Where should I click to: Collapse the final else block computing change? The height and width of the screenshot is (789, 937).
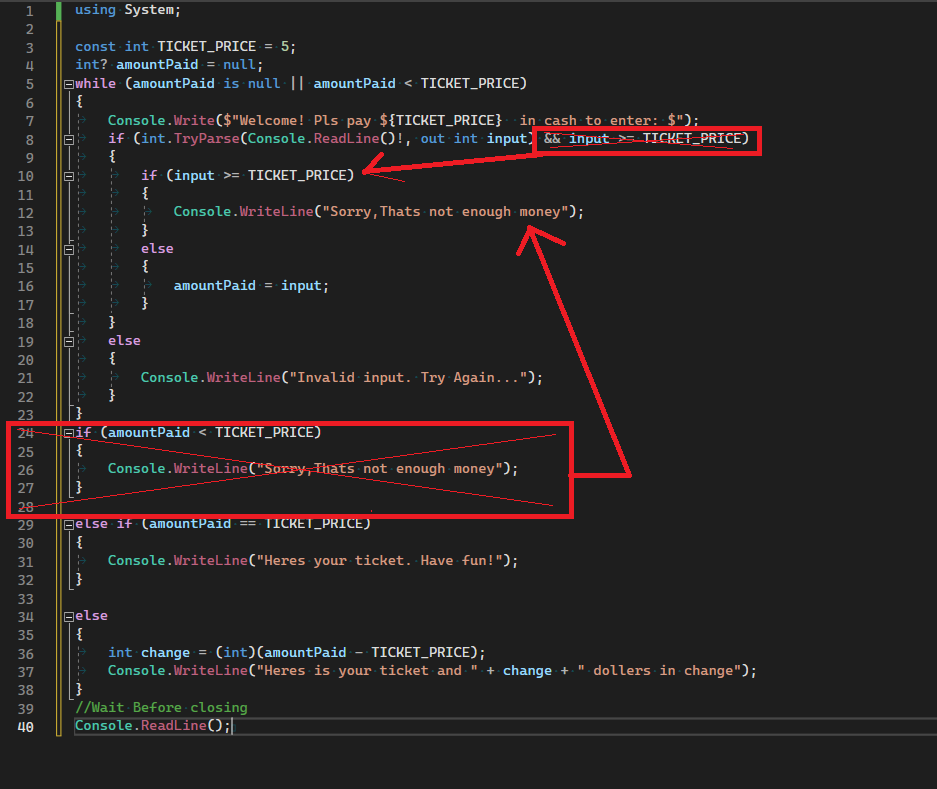68,615
